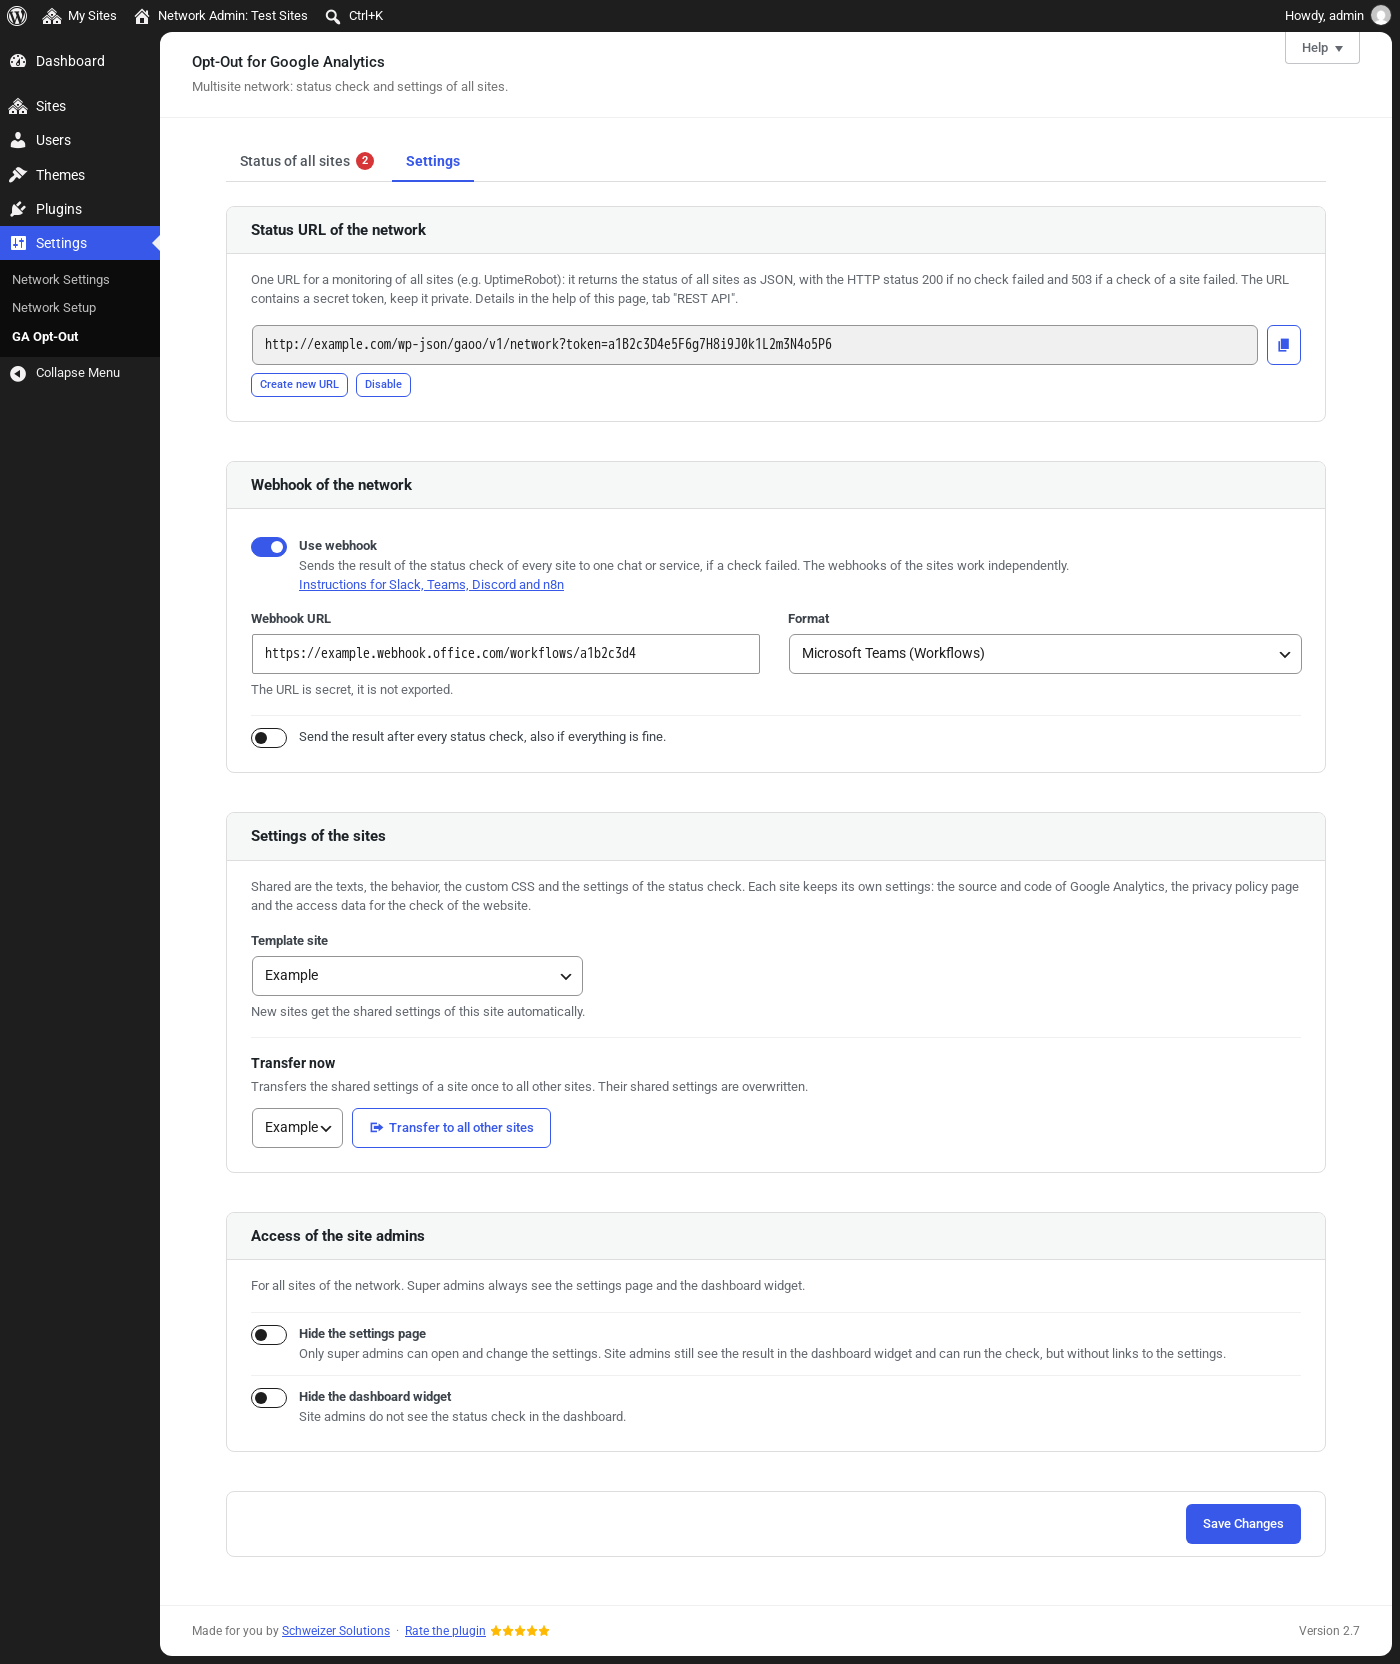Viewport: 1400px width, 1664px height.
Task: Open Network Setup submenu item
Action: (54, 308)
